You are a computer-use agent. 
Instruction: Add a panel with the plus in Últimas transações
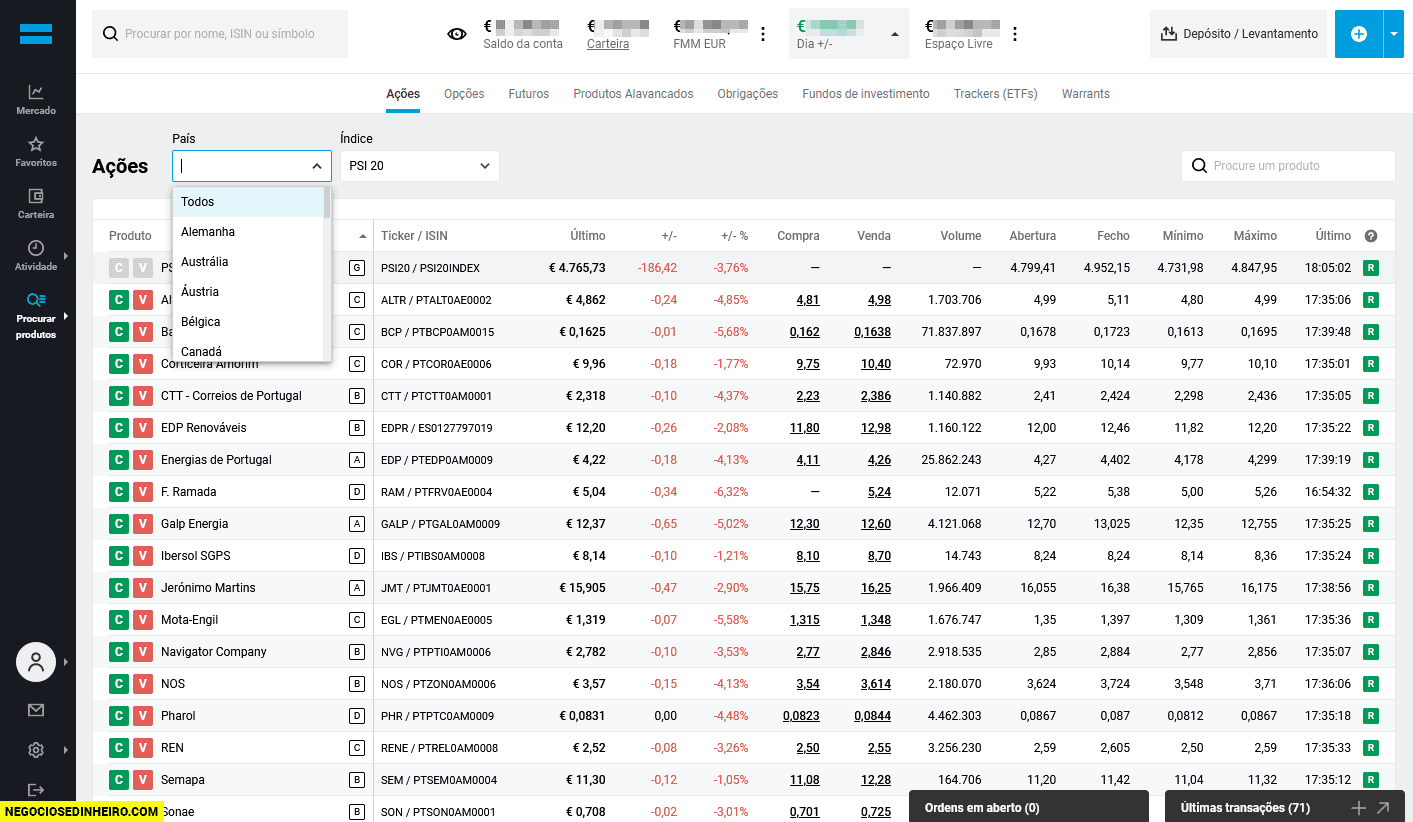(x=1358, y=808)
